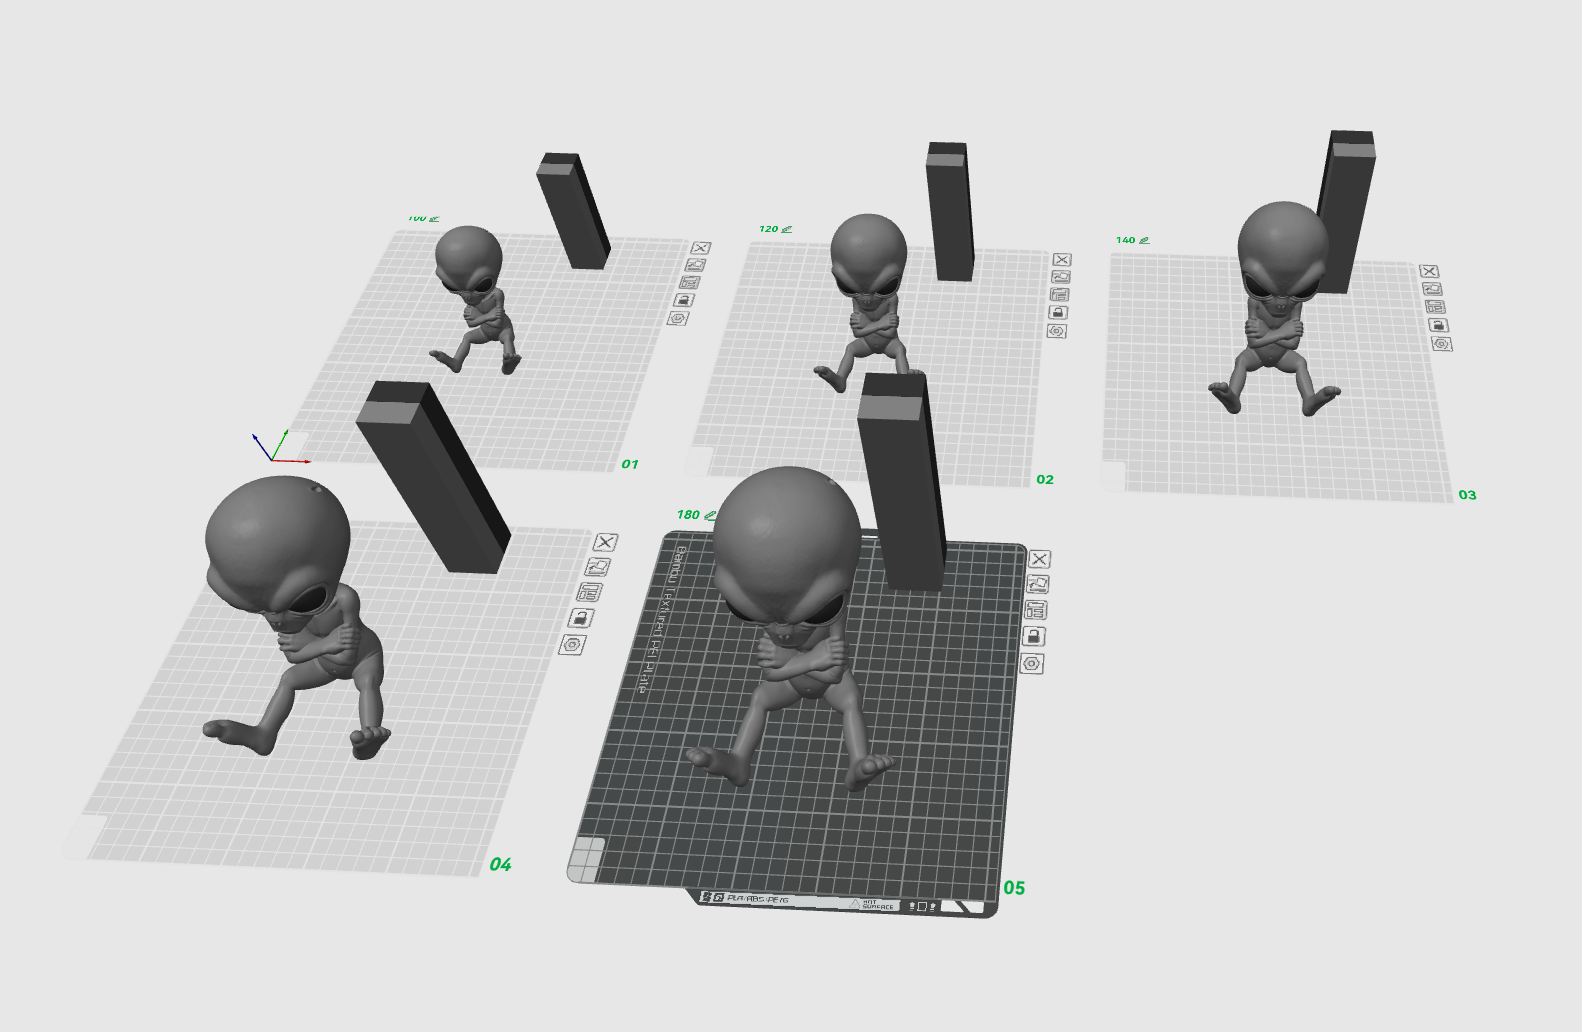Arrange objects on plate 05

coord(1035,610)
